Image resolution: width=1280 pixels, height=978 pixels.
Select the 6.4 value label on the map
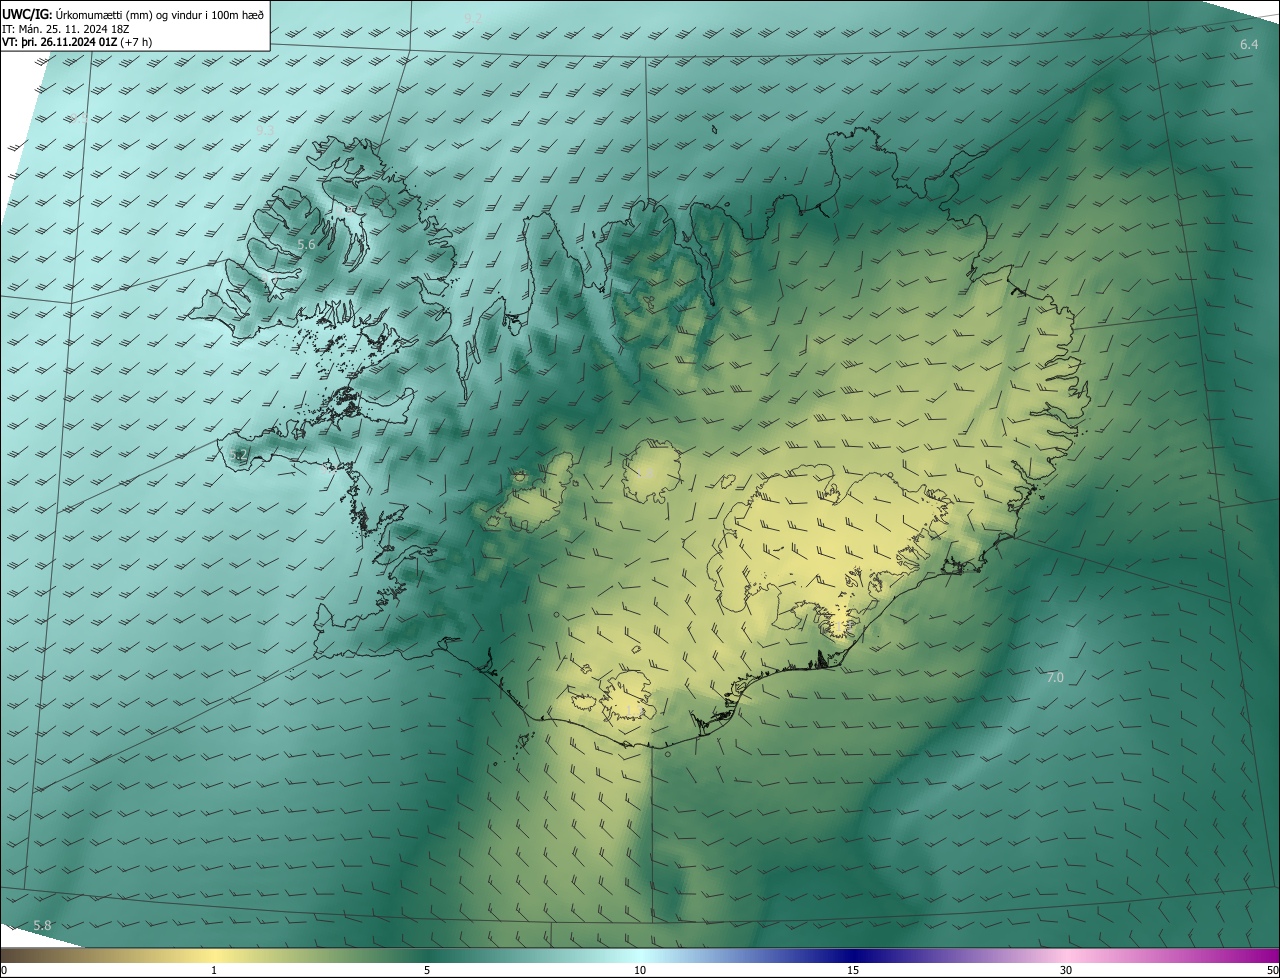pos(1249,45)
